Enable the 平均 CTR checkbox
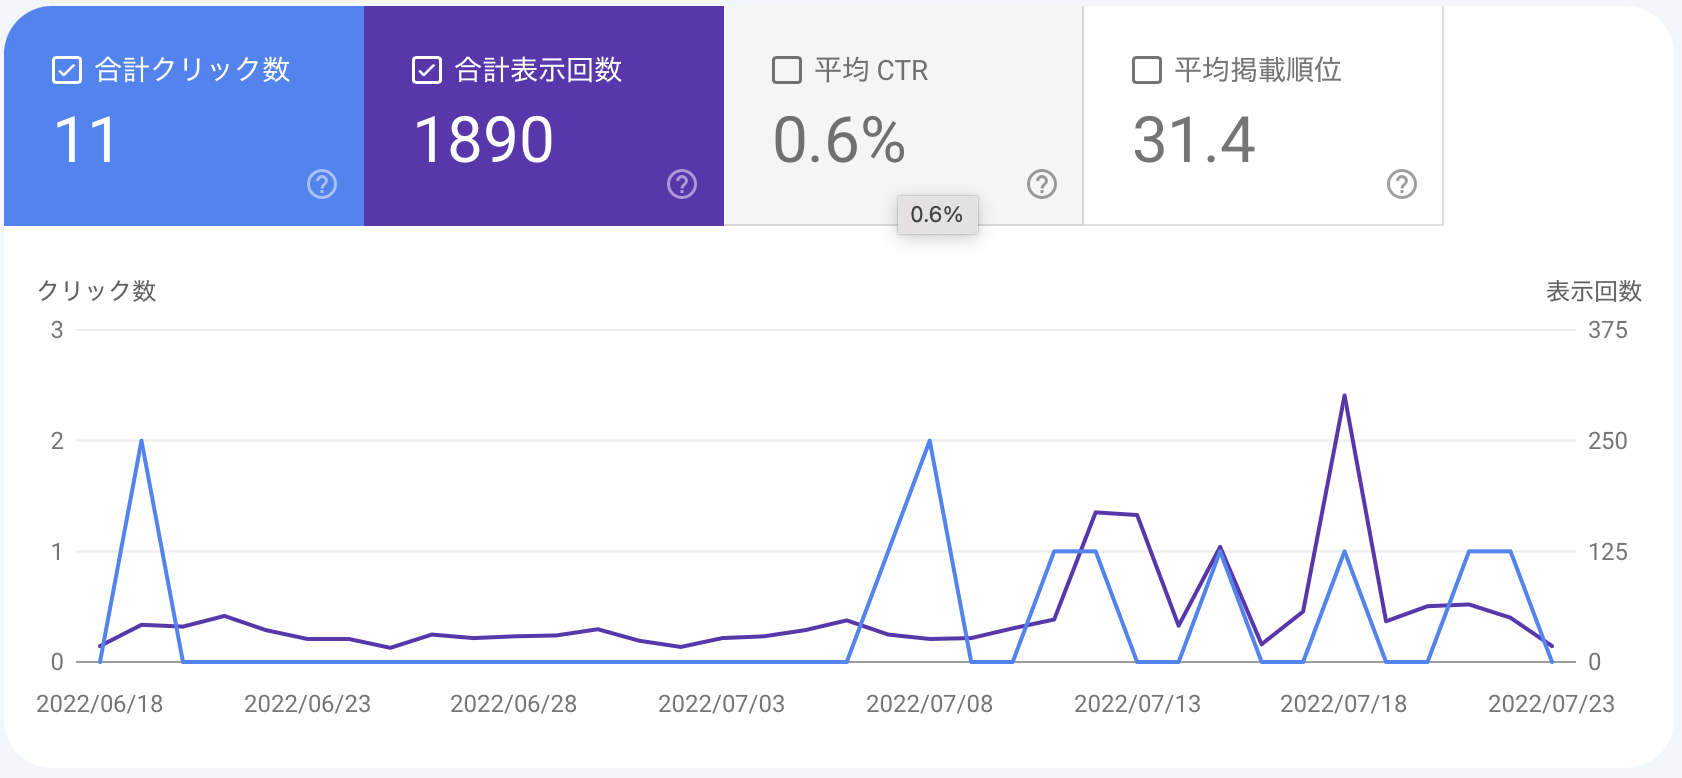Image resolution: width=1682 pixels, height=778 pixels. 787,70
